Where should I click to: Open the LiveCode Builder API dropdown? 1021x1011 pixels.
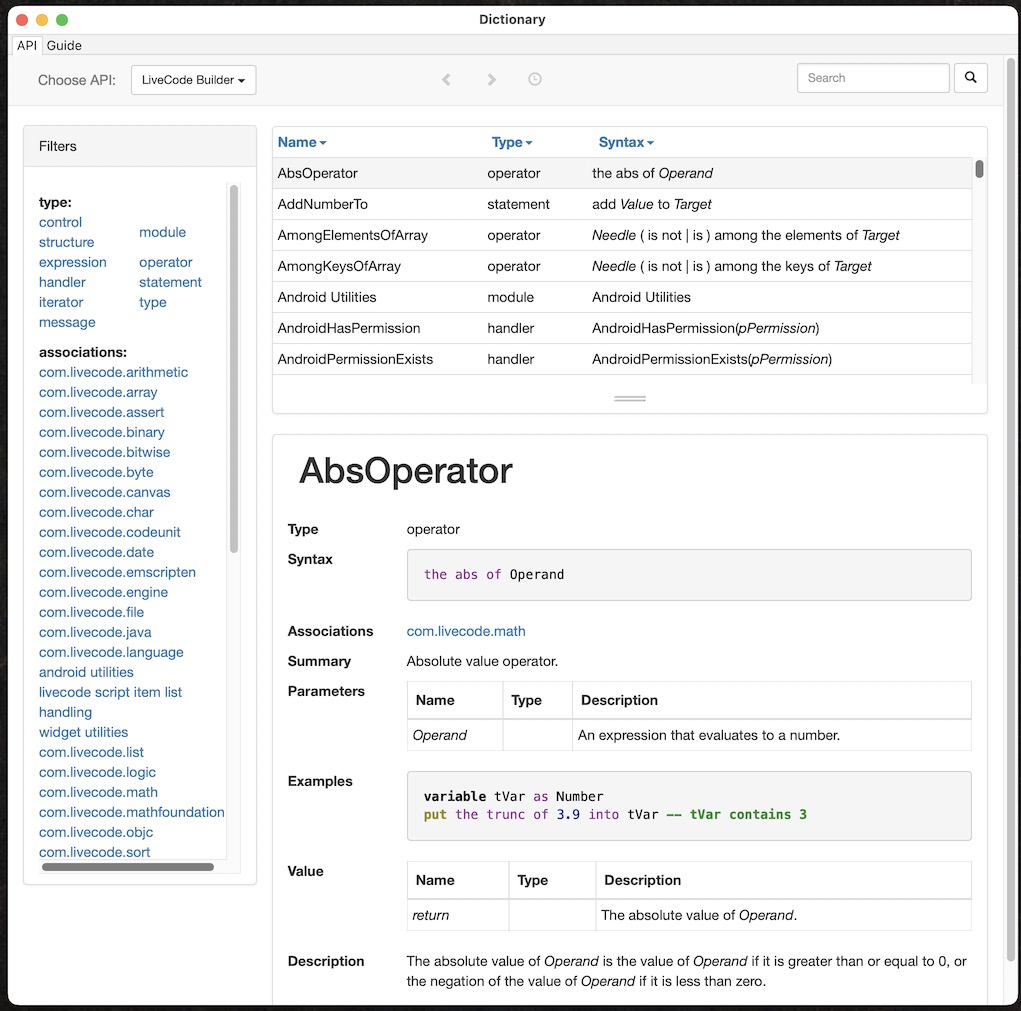[x=193, y=80]
